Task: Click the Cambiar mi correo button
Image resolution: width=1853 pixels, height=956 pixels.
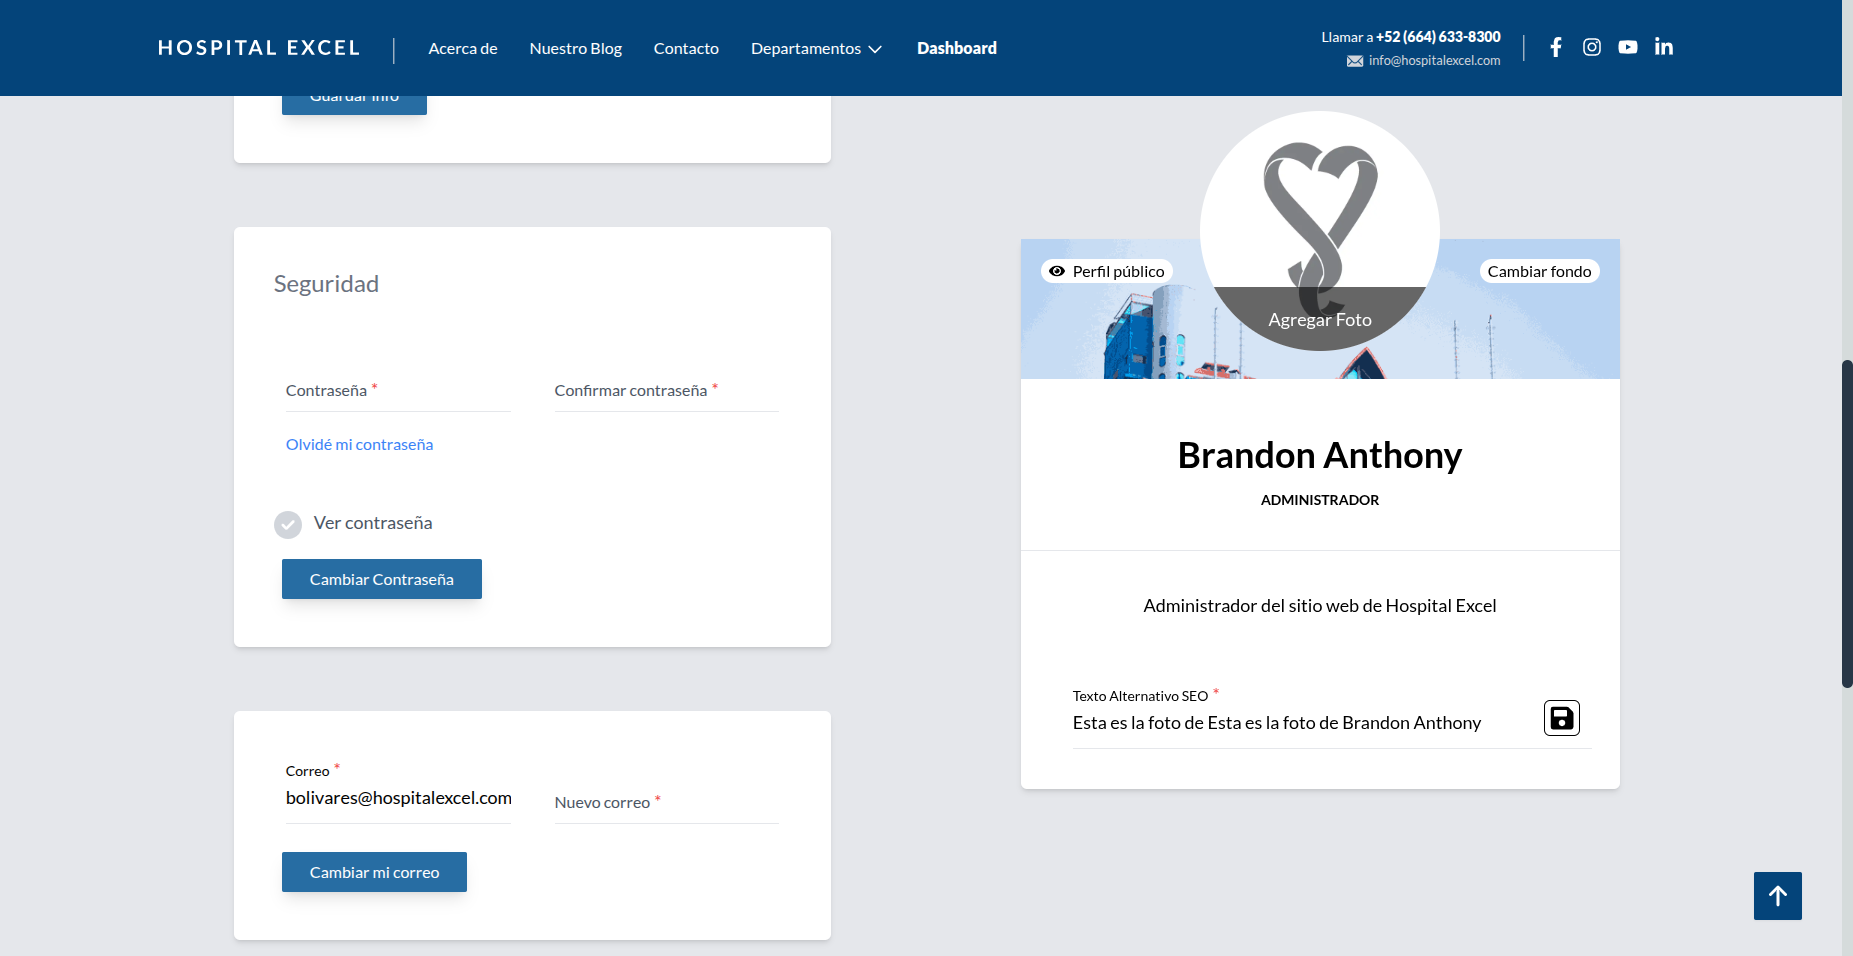Action: [x=374, y=872]
